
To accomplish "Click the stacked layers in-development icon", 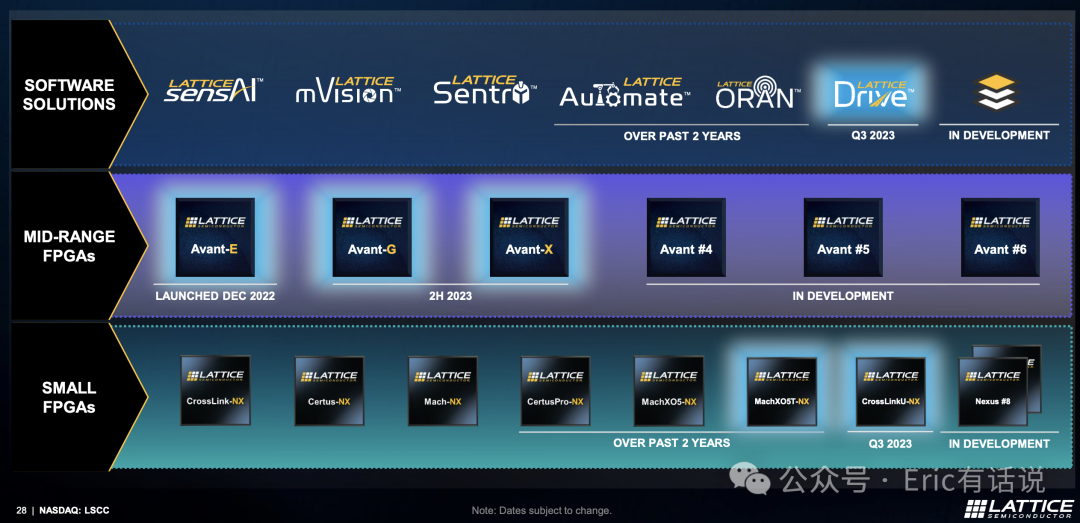I will [x=996, y=93].
